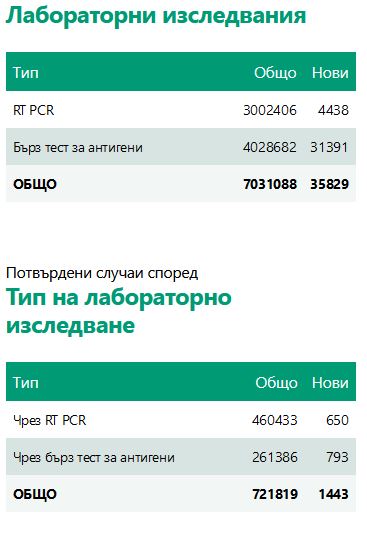The width and height of the screenshot is (367, 541).
Task: Click 'Тип на лабораторно изследване' heading
Action: point(119,311)
